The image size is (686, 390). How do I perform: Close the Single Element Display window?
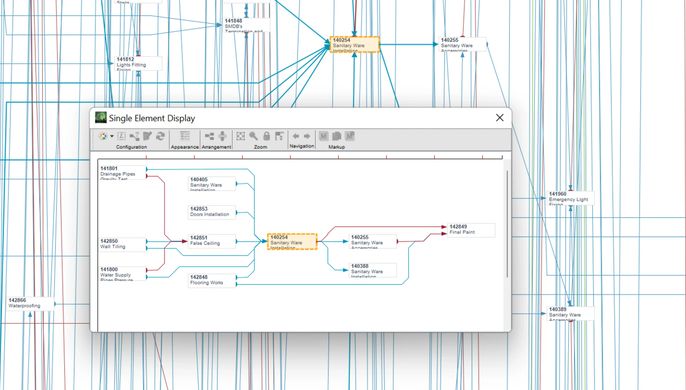click(x=500, y=118)
